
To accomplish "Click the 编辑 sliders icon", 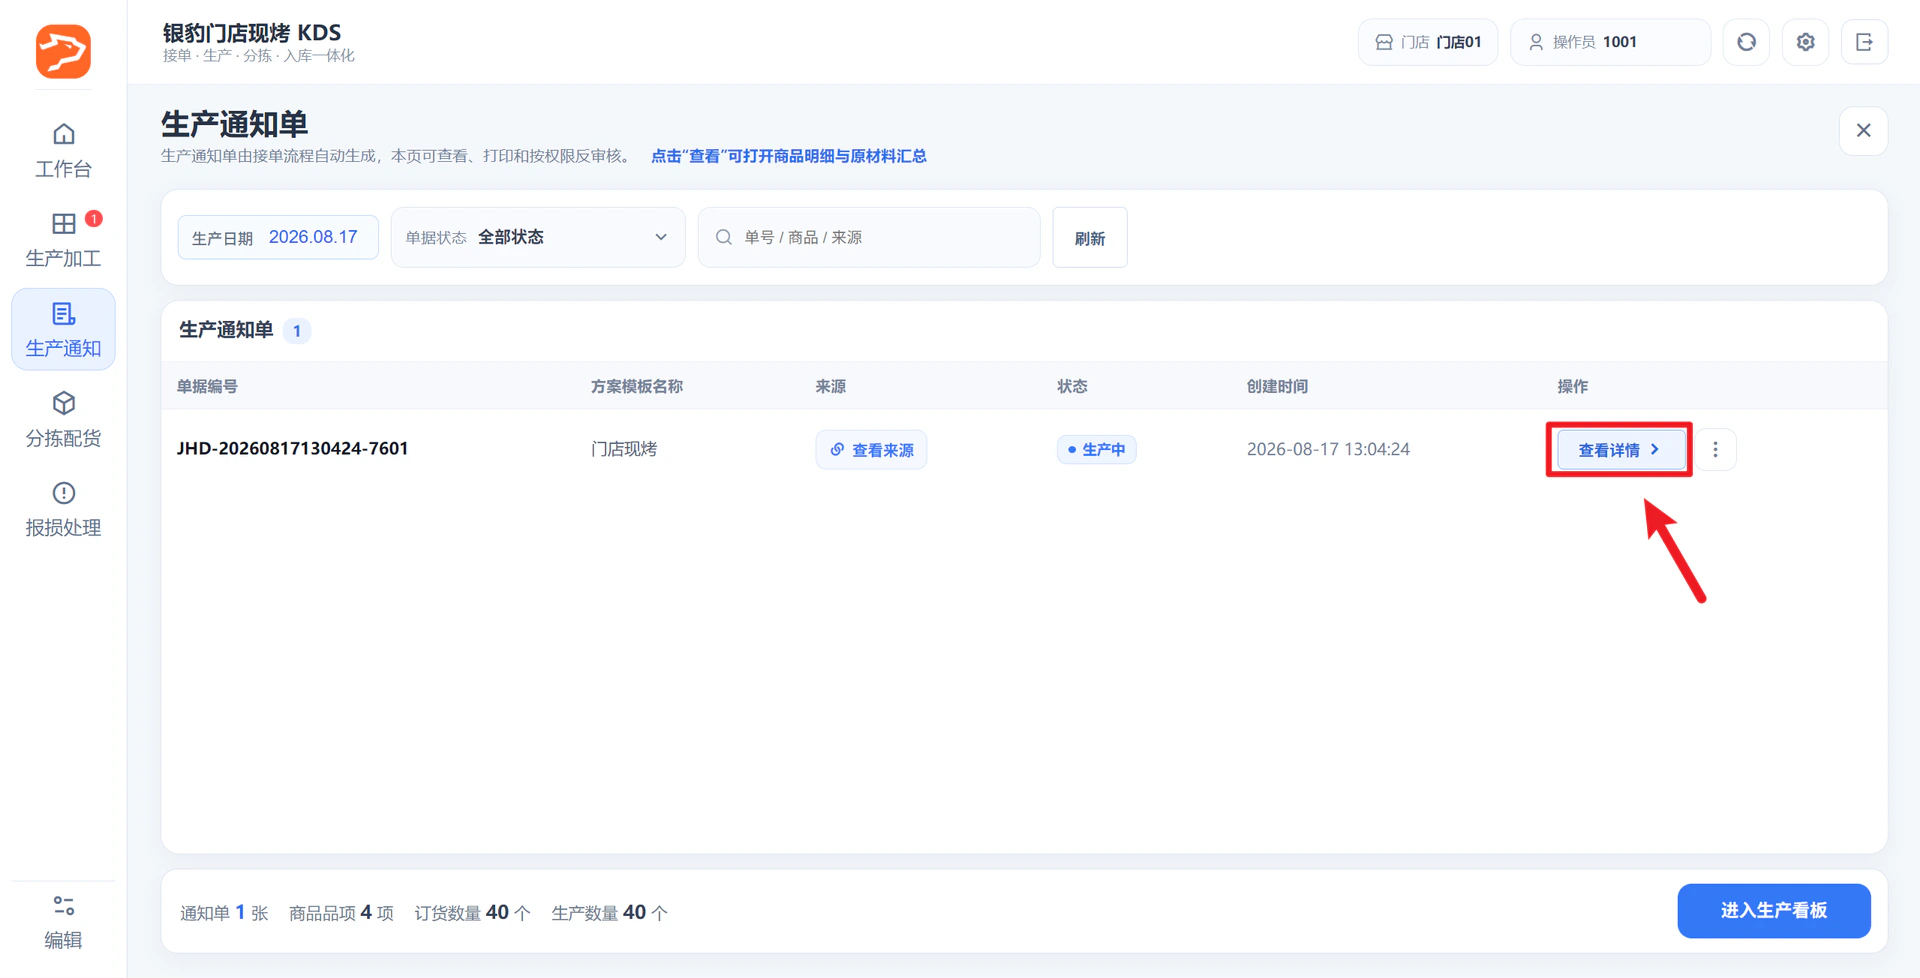I will [x=63, y=921].
